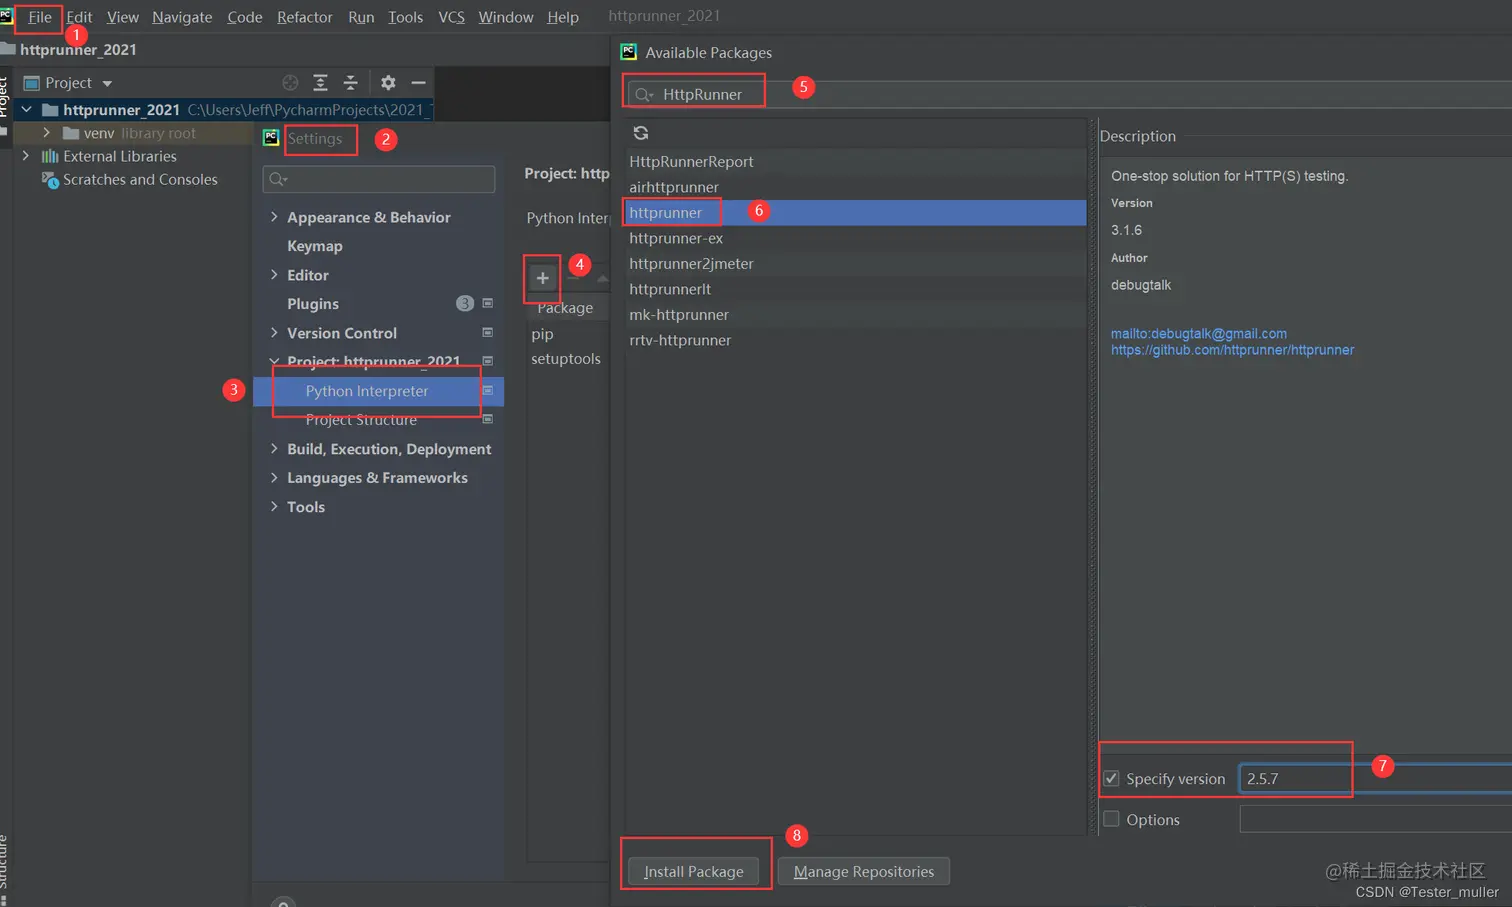Screen dimensions: 1512x907
Task: Uncheck Specify version checkbox
Action: point(1111,778)
